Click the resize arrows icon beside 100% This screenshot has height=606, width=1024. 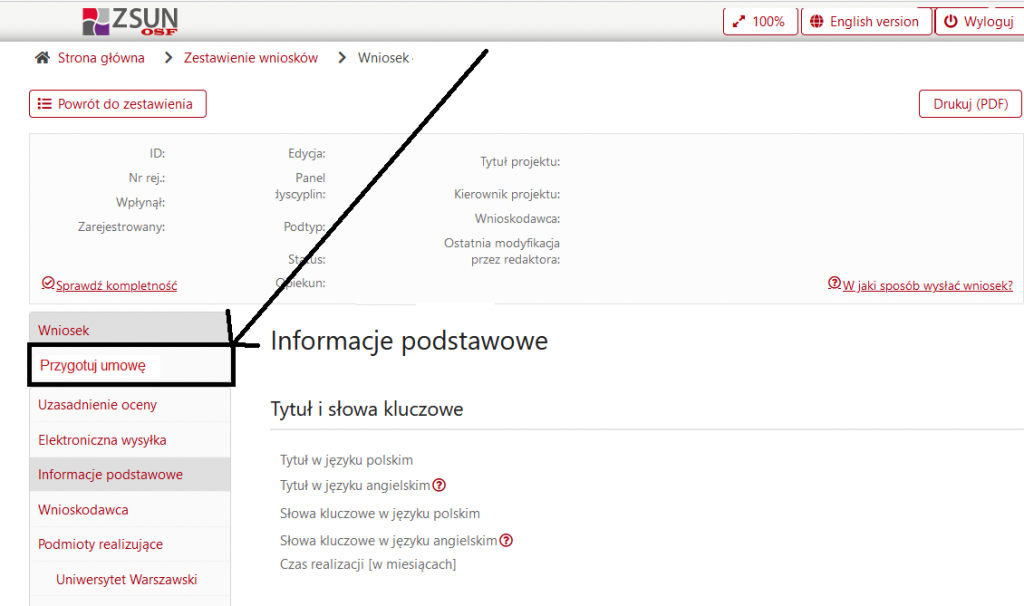click(741, 21)
